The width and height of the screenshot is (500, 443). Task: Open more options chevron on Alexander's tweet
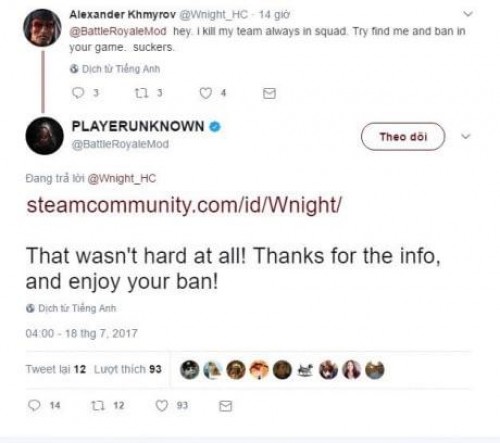(x=468, y=14)
